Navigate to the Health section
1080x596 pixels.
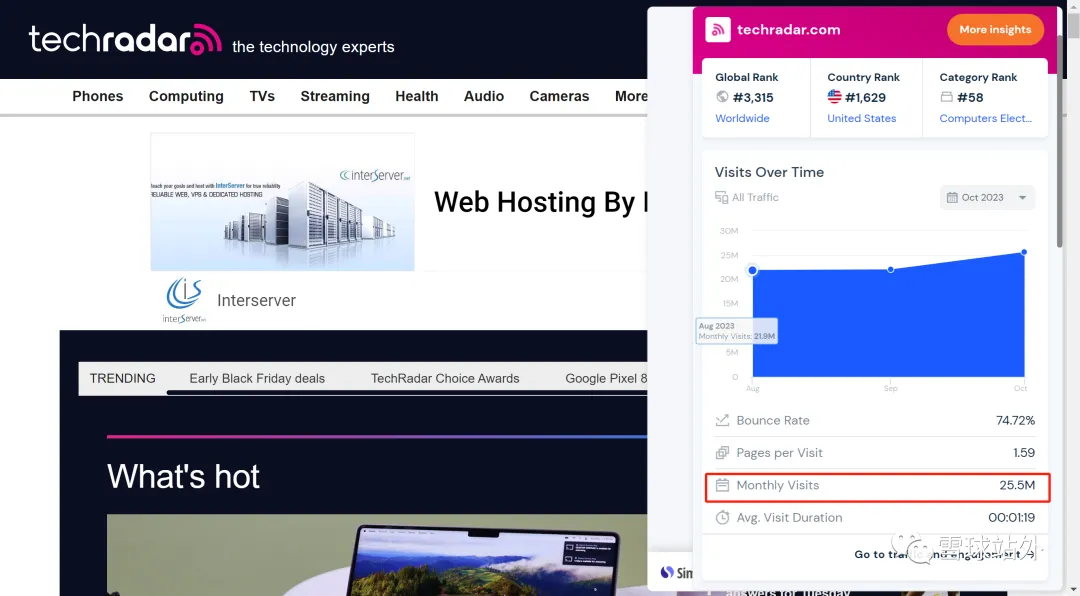point(417,96)
